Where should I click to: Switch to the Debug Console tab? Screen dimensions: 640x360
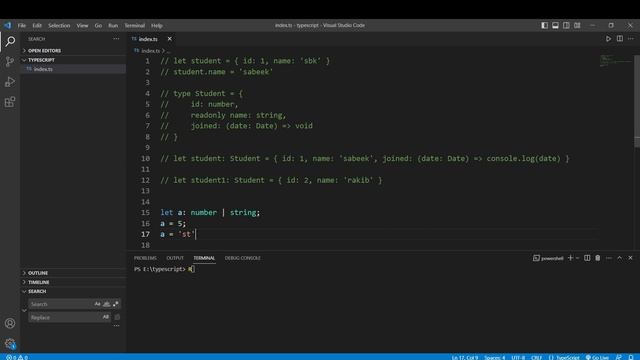pos(242,258)
